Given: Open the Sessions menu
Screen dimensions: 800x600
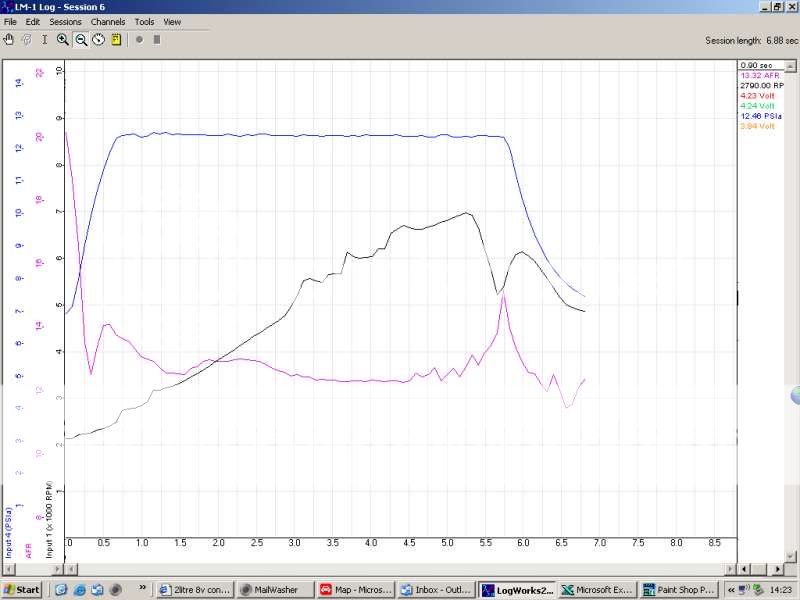Looking at the screenshot, I should pos(64,21).
